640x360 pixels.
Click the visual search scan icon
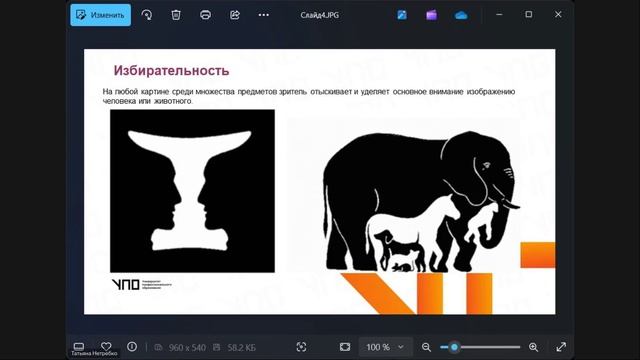click(301, 347)
